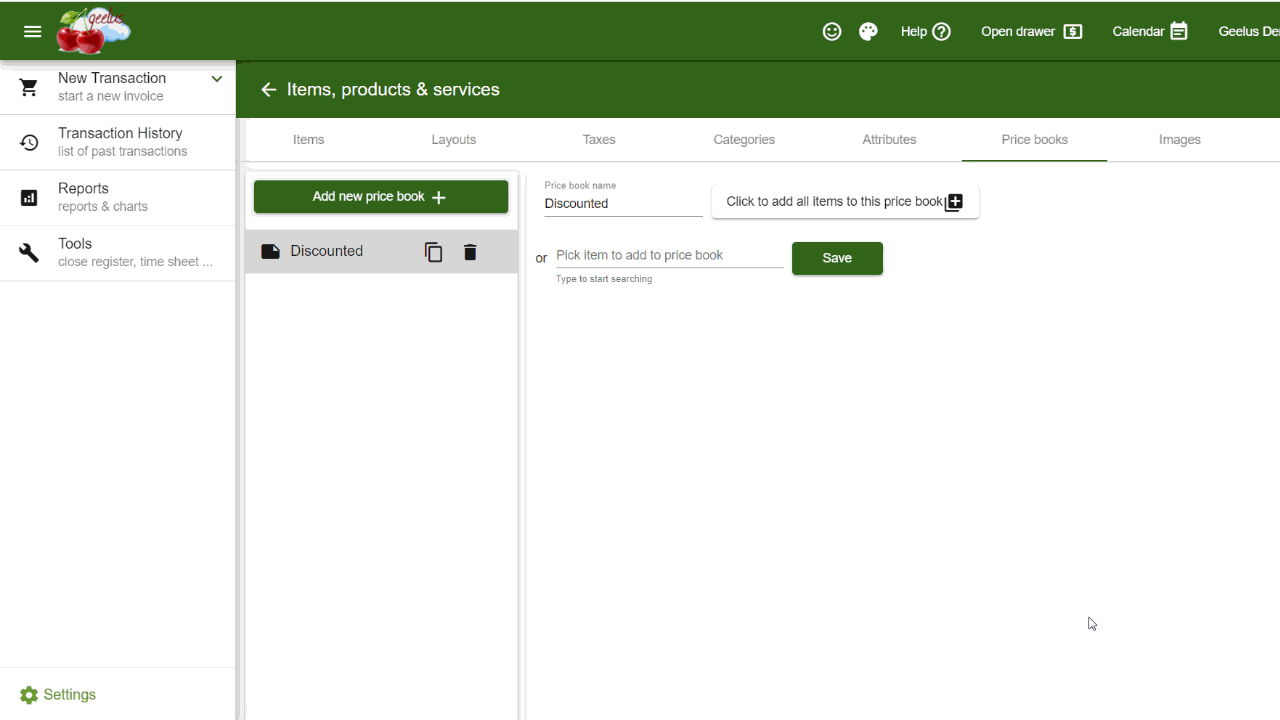The height and width of the screenshot is (720, 1280).
Task: Switch to the Images tab
Action: click(1179, 140)
